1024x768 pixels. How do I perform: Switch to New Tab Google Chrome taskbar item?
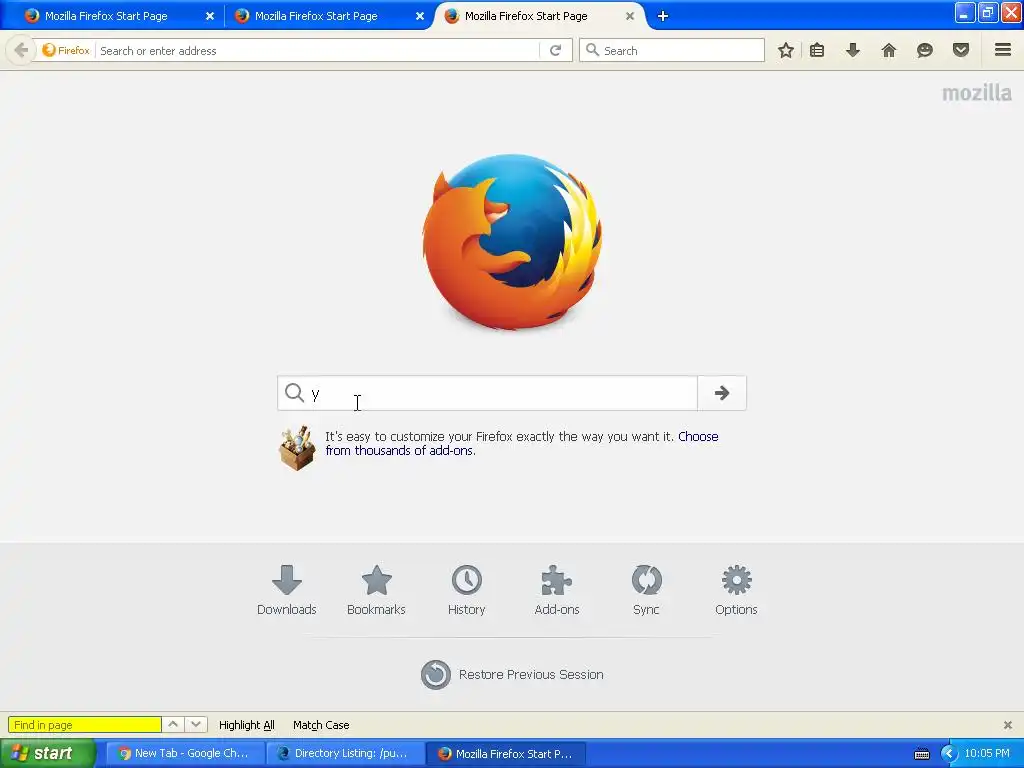pyautogui.click(x=184, y=754)
